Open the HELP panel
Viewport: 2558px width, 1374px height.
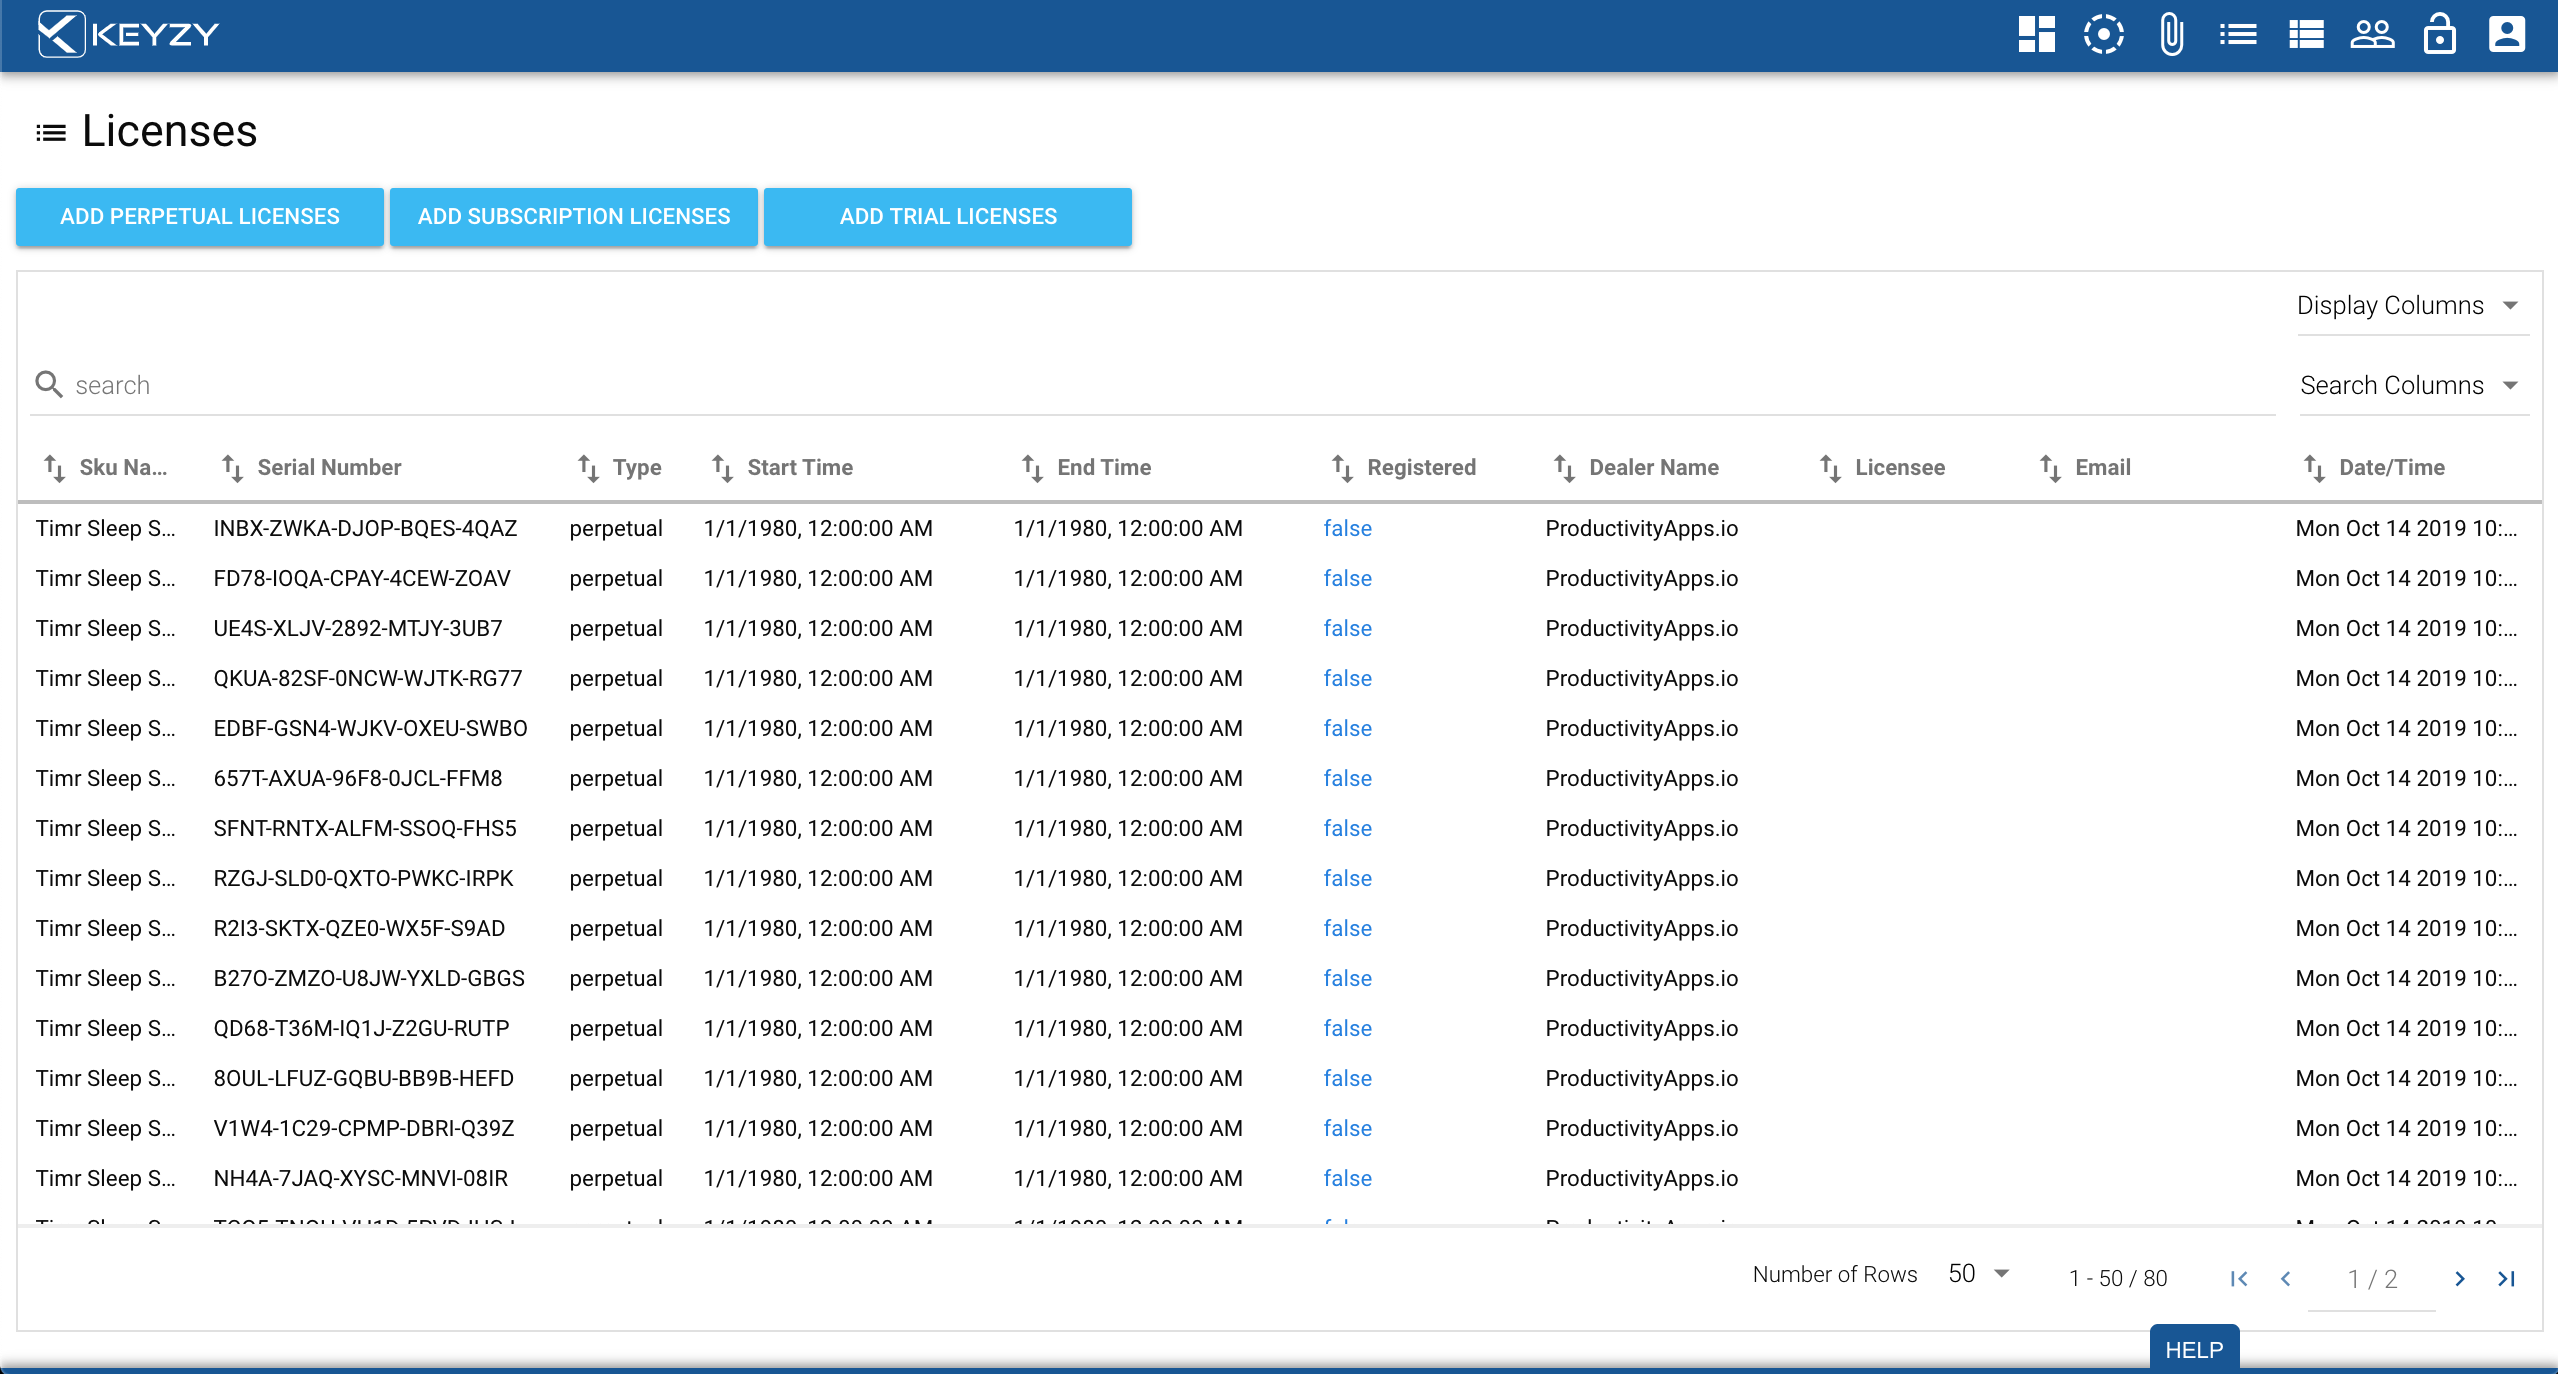pos(2193,1349)
